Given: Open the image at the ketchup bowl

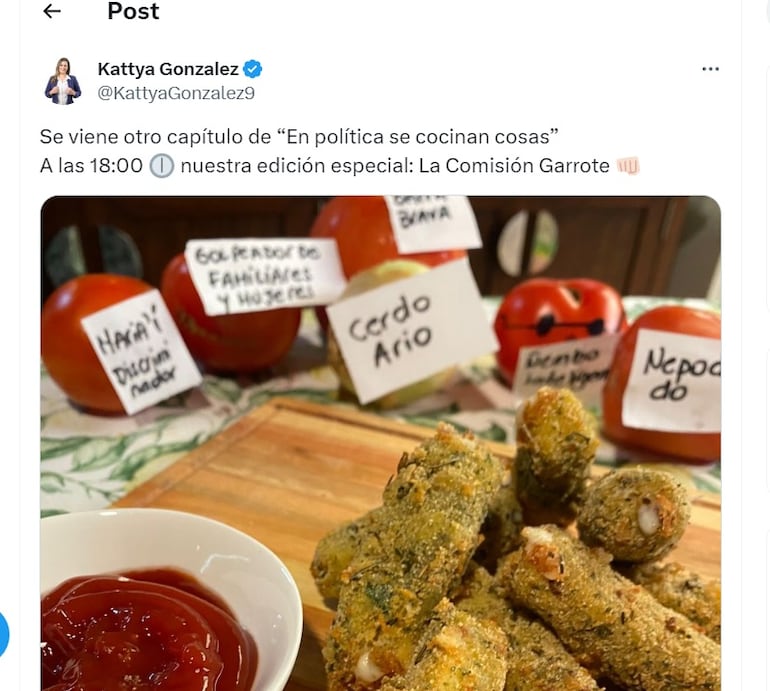Looking at the screenshot, I should (x=167, y=602).
